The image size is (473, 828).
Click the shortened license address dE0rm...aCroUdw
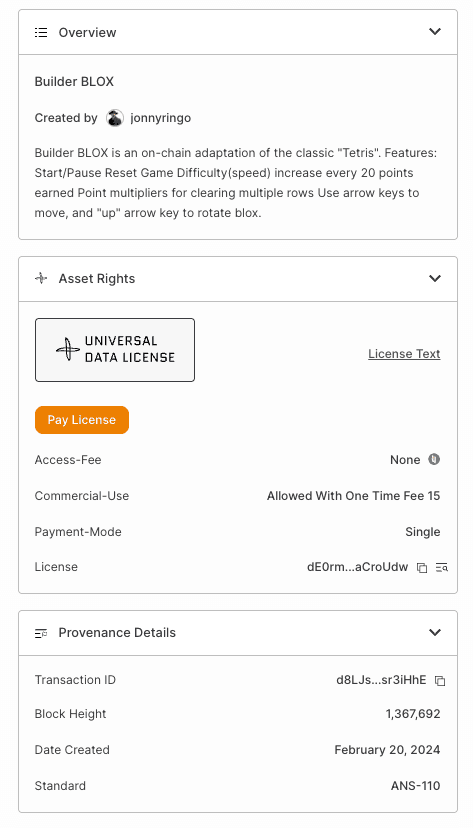[x=357, y=567]
